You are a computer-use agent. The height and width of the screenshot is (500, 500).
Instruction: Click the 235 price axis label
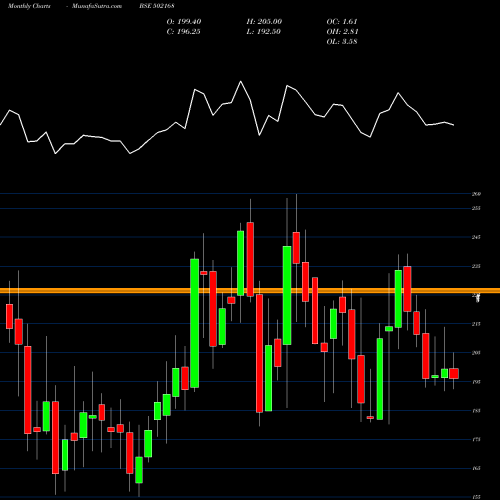(x=476, y=266)
